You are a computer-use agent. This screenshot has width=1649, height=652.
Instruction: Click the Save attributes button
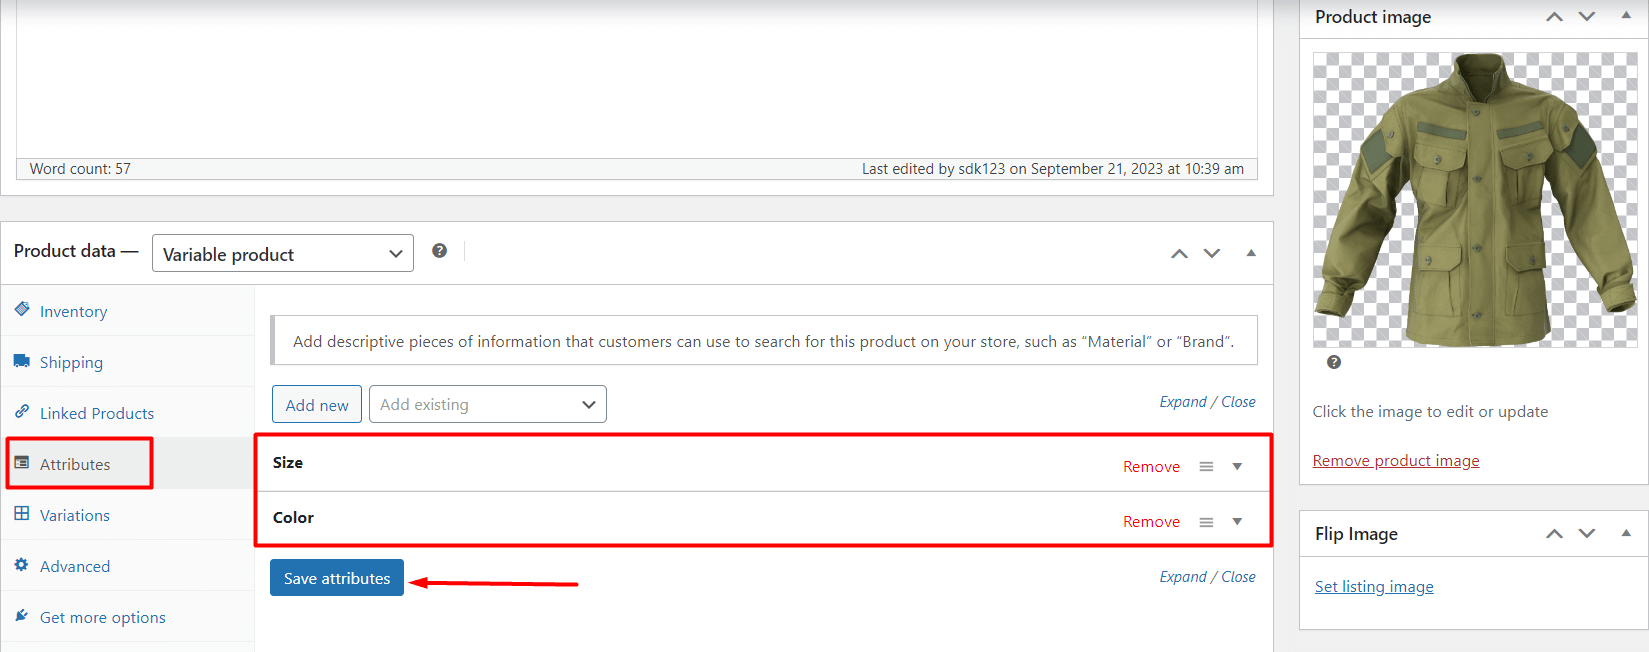(x=337, y=578)
